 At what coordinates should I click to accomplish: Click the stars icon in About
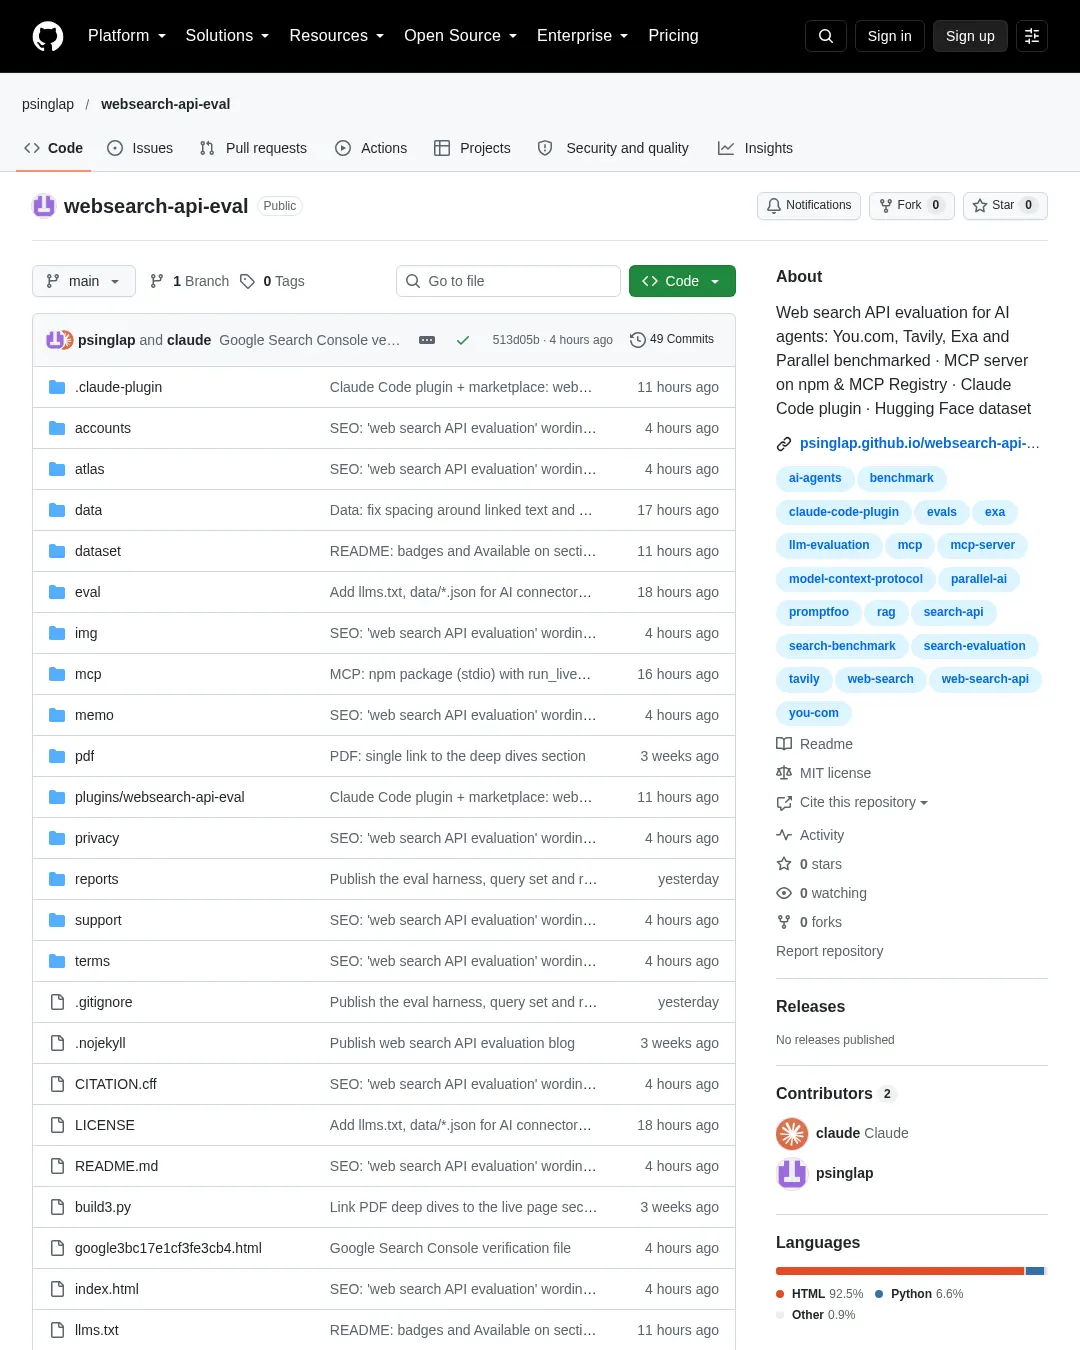[784, 864]
